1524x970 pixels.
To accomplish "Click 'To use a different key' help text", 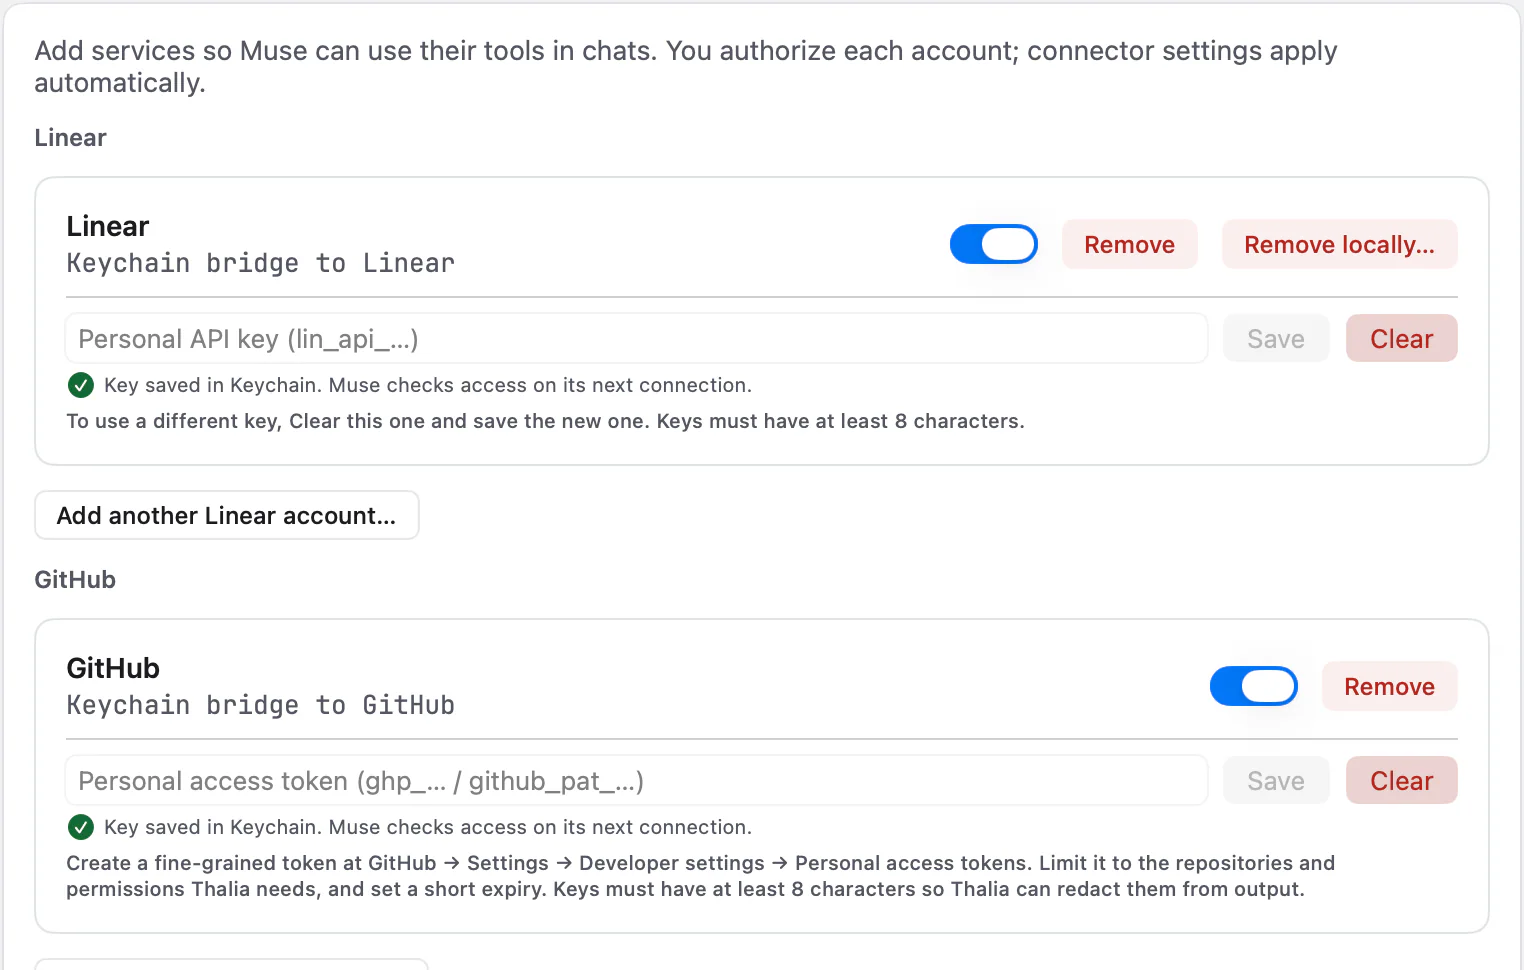I will click(x=545, y=421).
